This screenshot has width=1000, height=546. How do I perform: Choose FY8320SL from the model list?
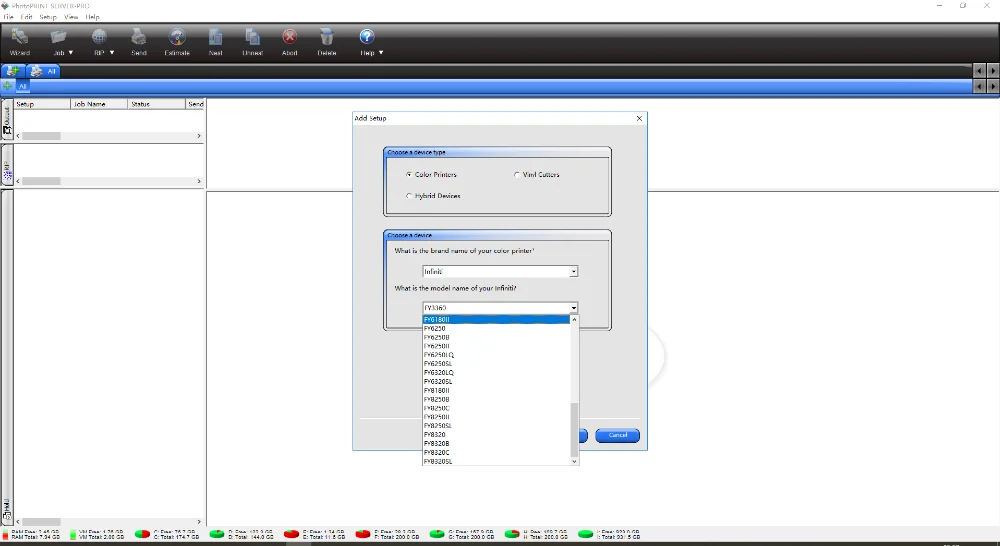click(x=496, y=461)
